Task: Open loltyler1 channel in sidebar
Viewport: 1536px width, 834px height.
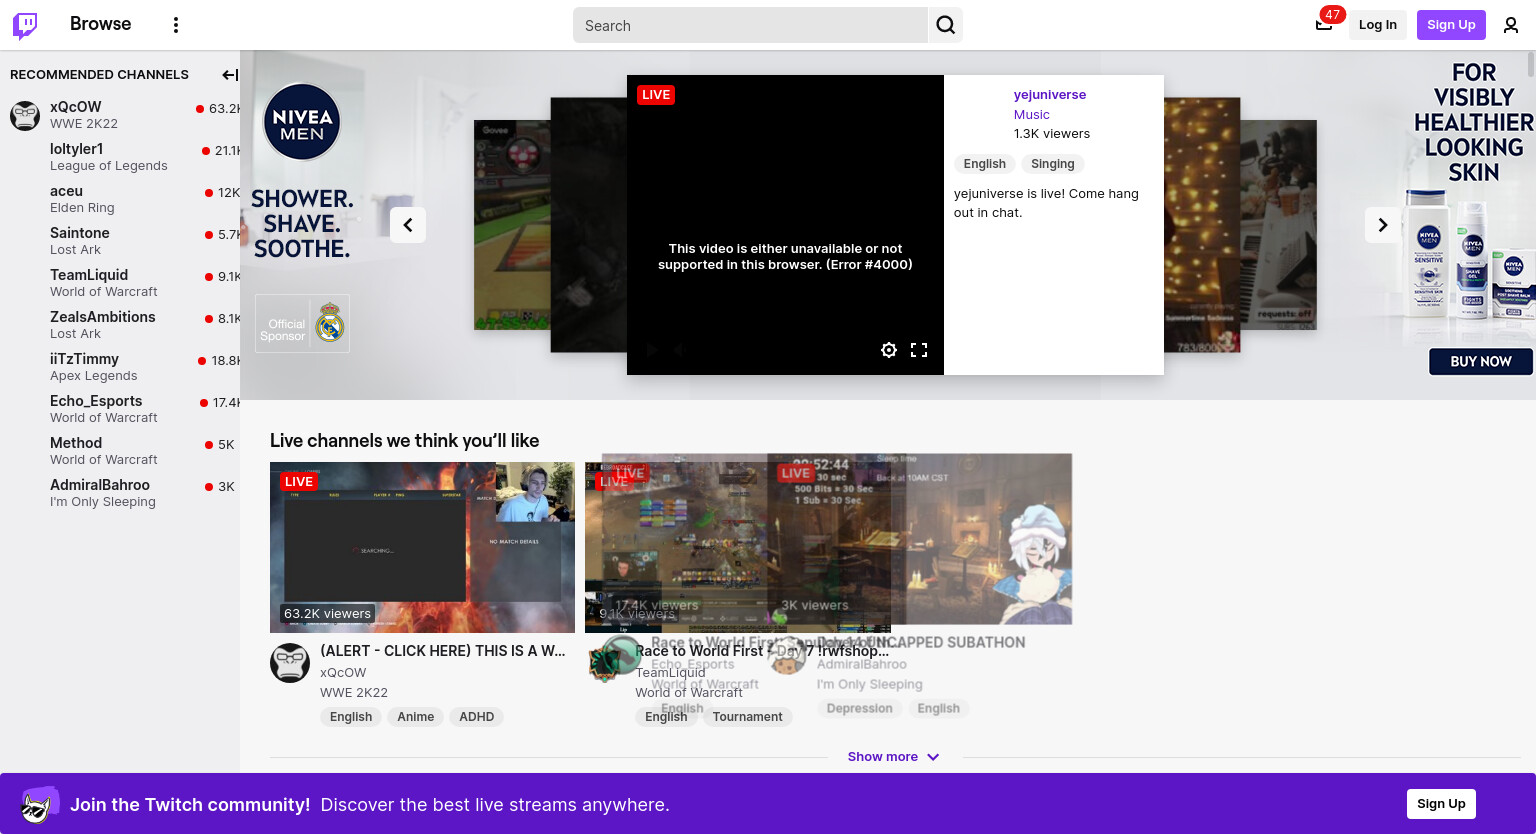Action: (x=120, y=157)
